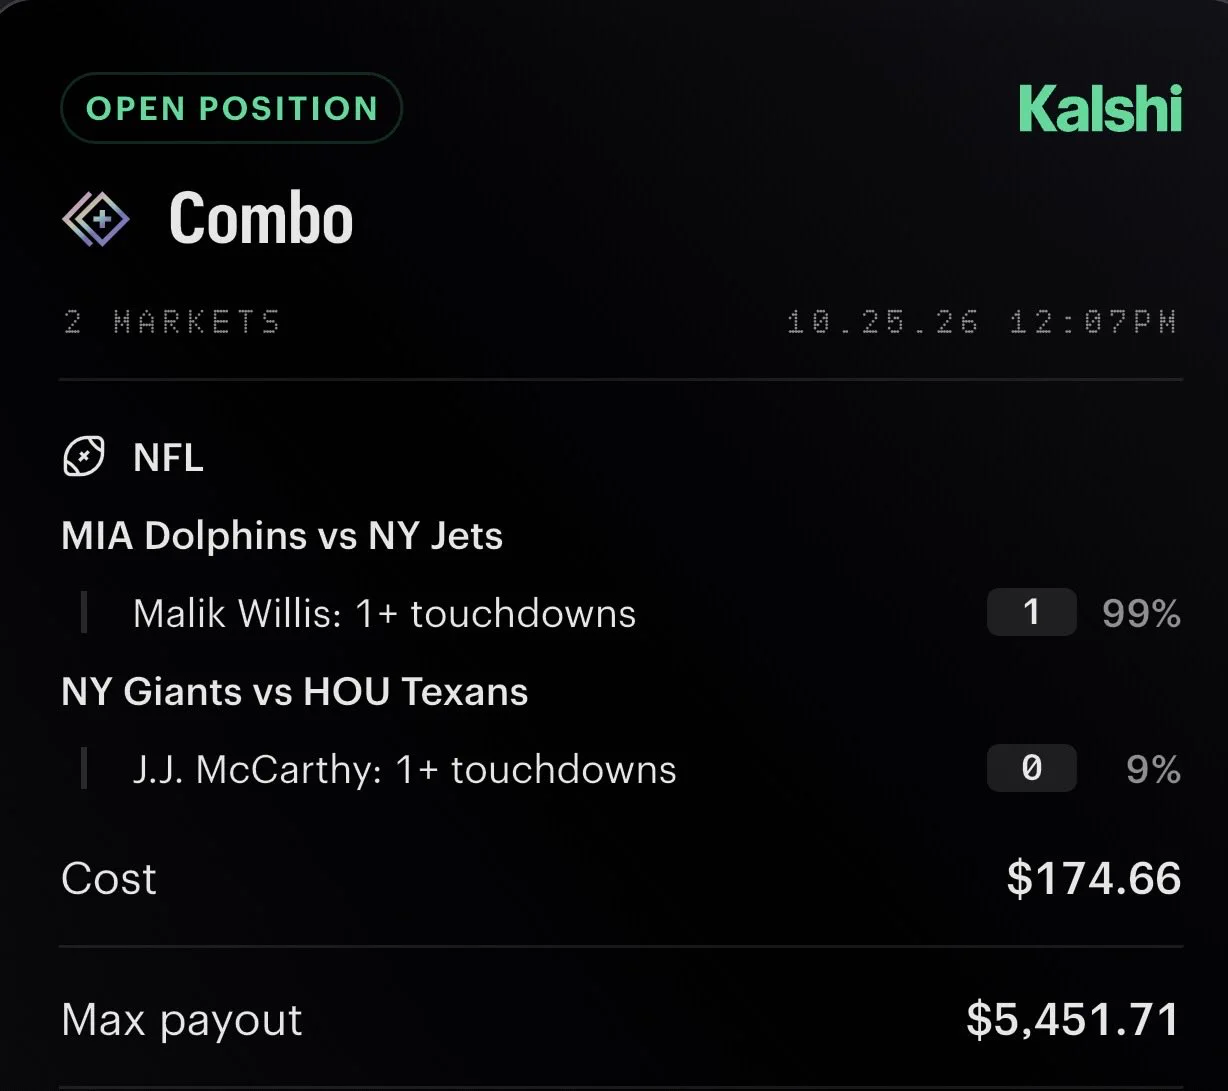Click the 99% probability value
1228x1091 pixels.
point(1141,613)
